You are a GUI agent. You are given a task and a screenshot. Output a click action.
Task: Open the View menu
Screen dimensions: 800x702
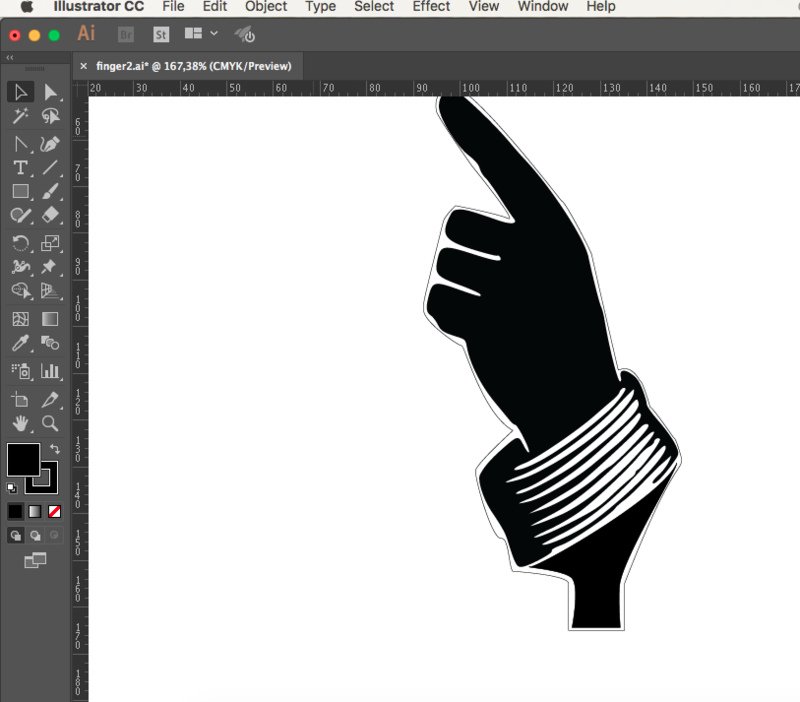pos(484,7)
